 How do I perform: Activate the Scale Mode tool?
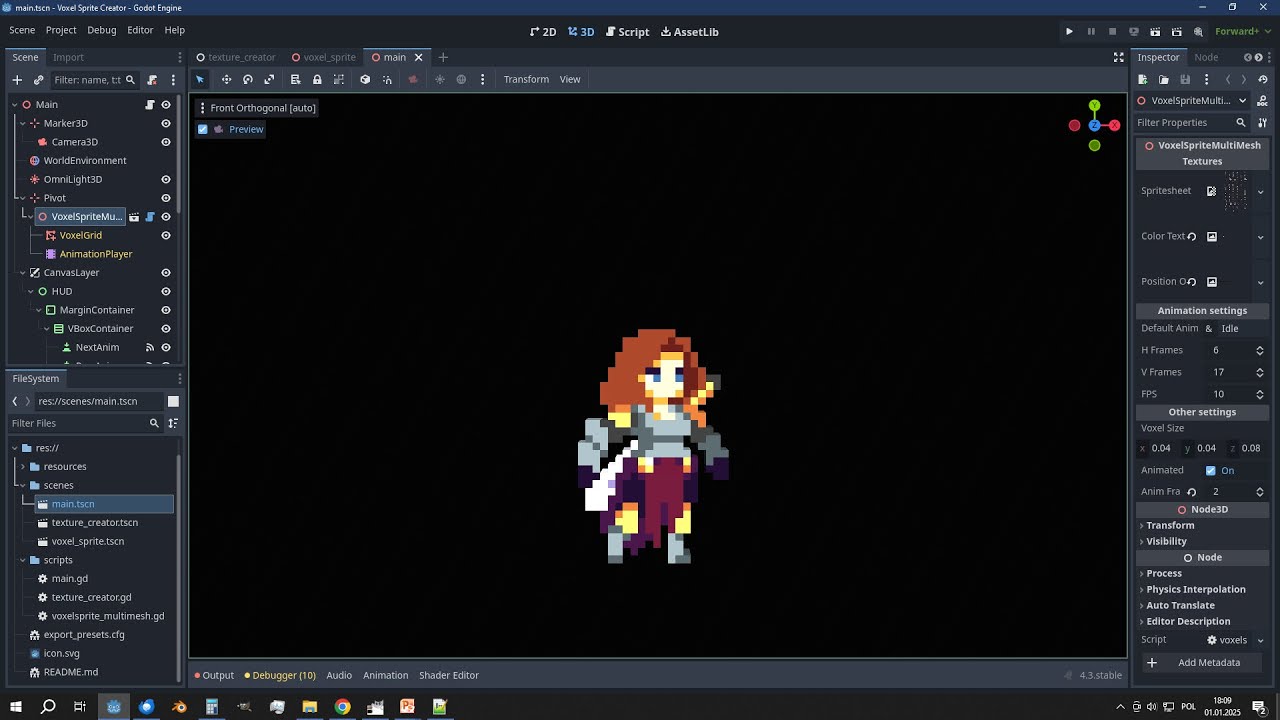269,79
